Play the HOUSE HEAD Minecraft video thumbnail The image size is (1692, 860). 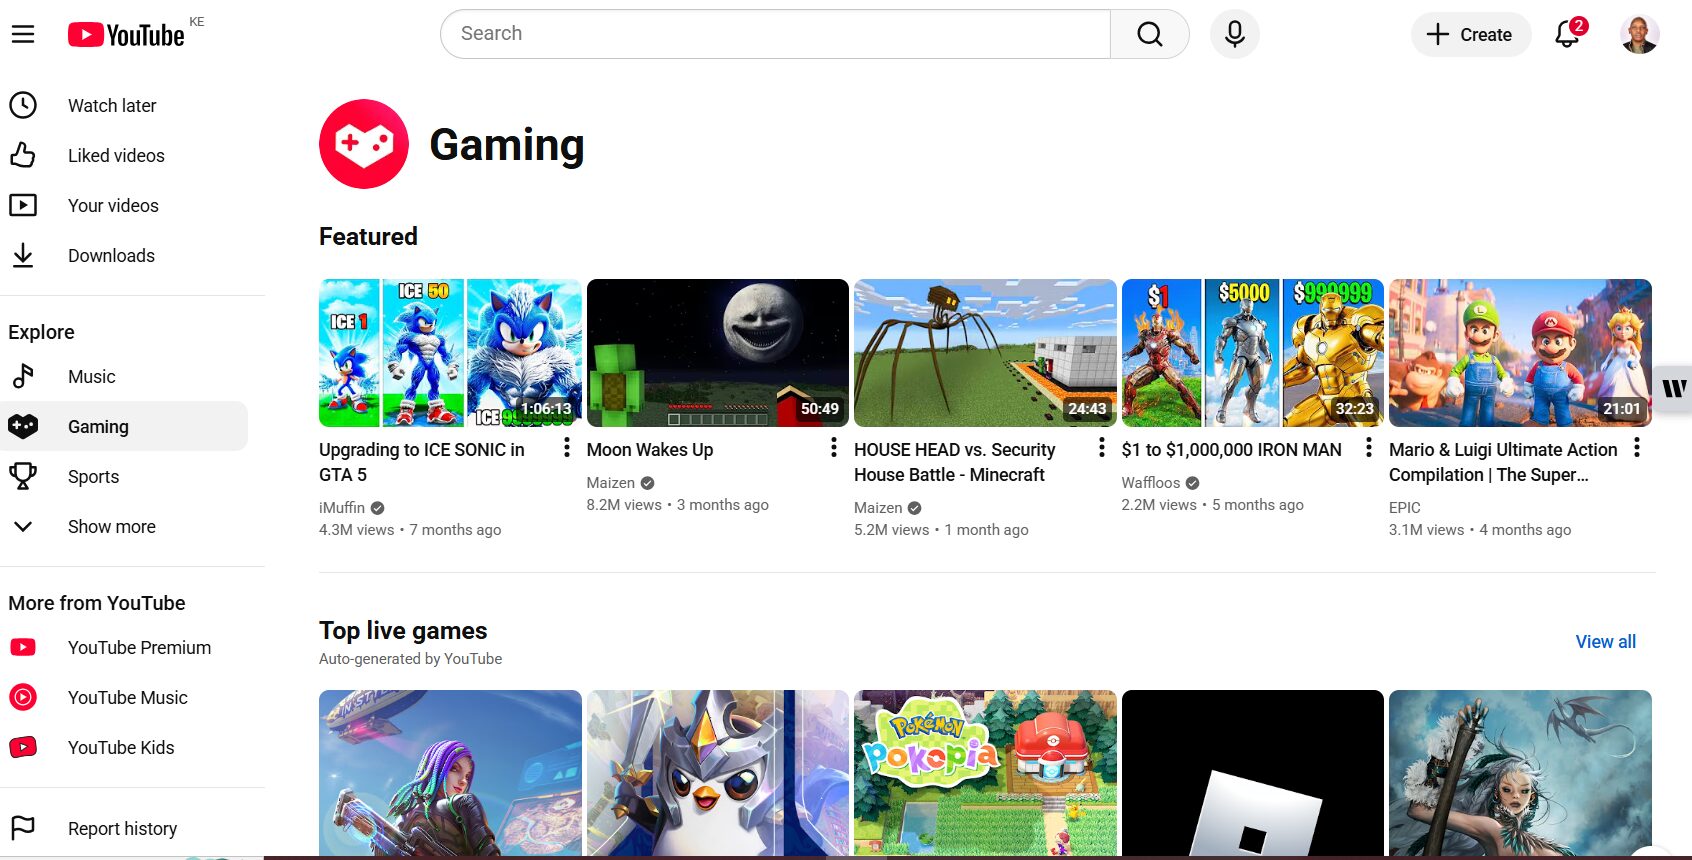984,353
